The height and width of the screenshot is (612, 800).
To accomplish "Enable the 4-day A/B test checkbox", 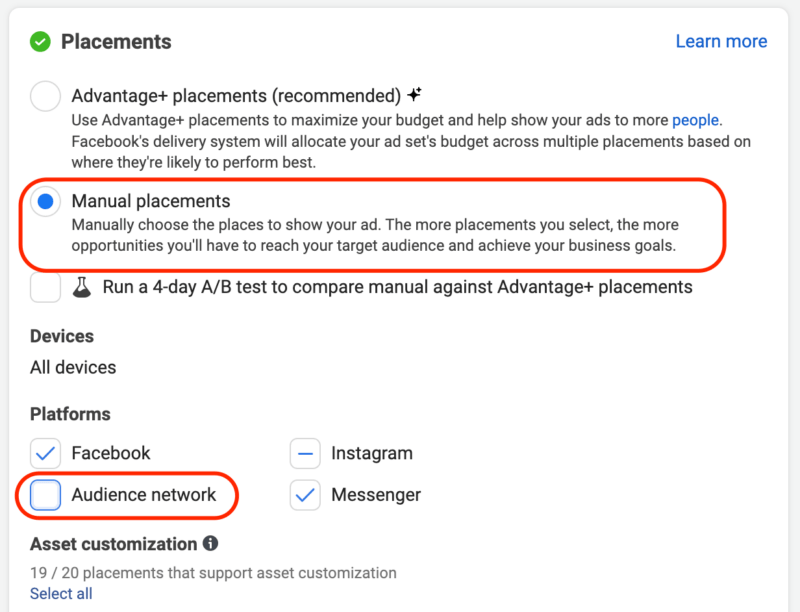I will point(45,288).
